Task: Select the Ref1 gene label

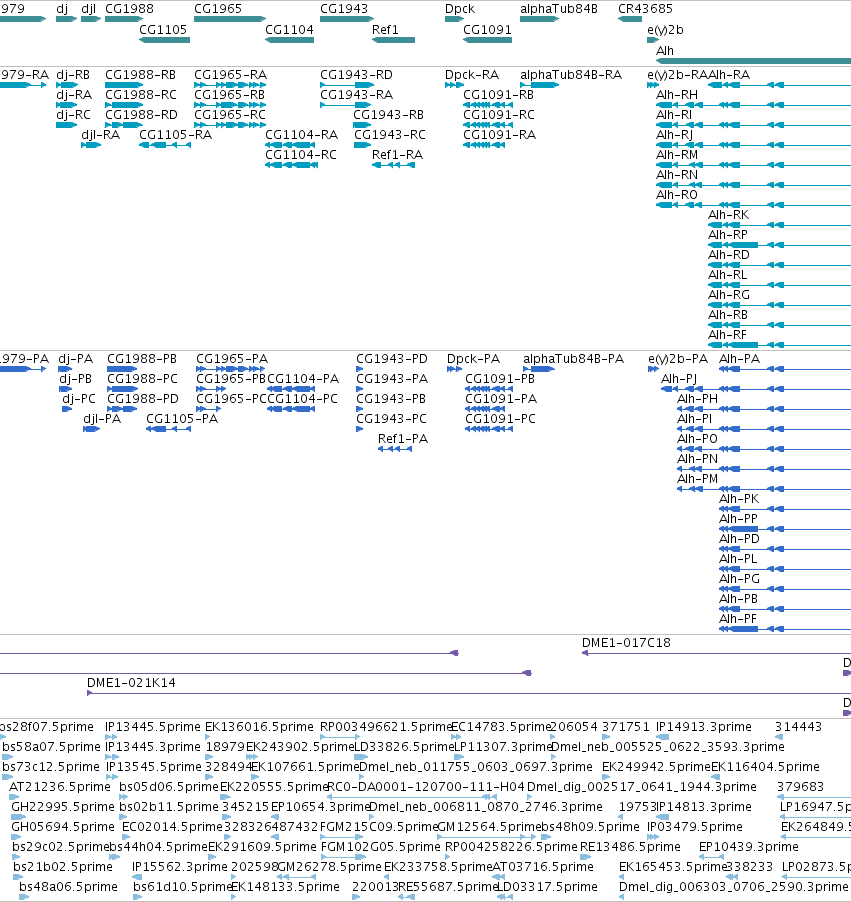Action: click(x=386, y=29)
